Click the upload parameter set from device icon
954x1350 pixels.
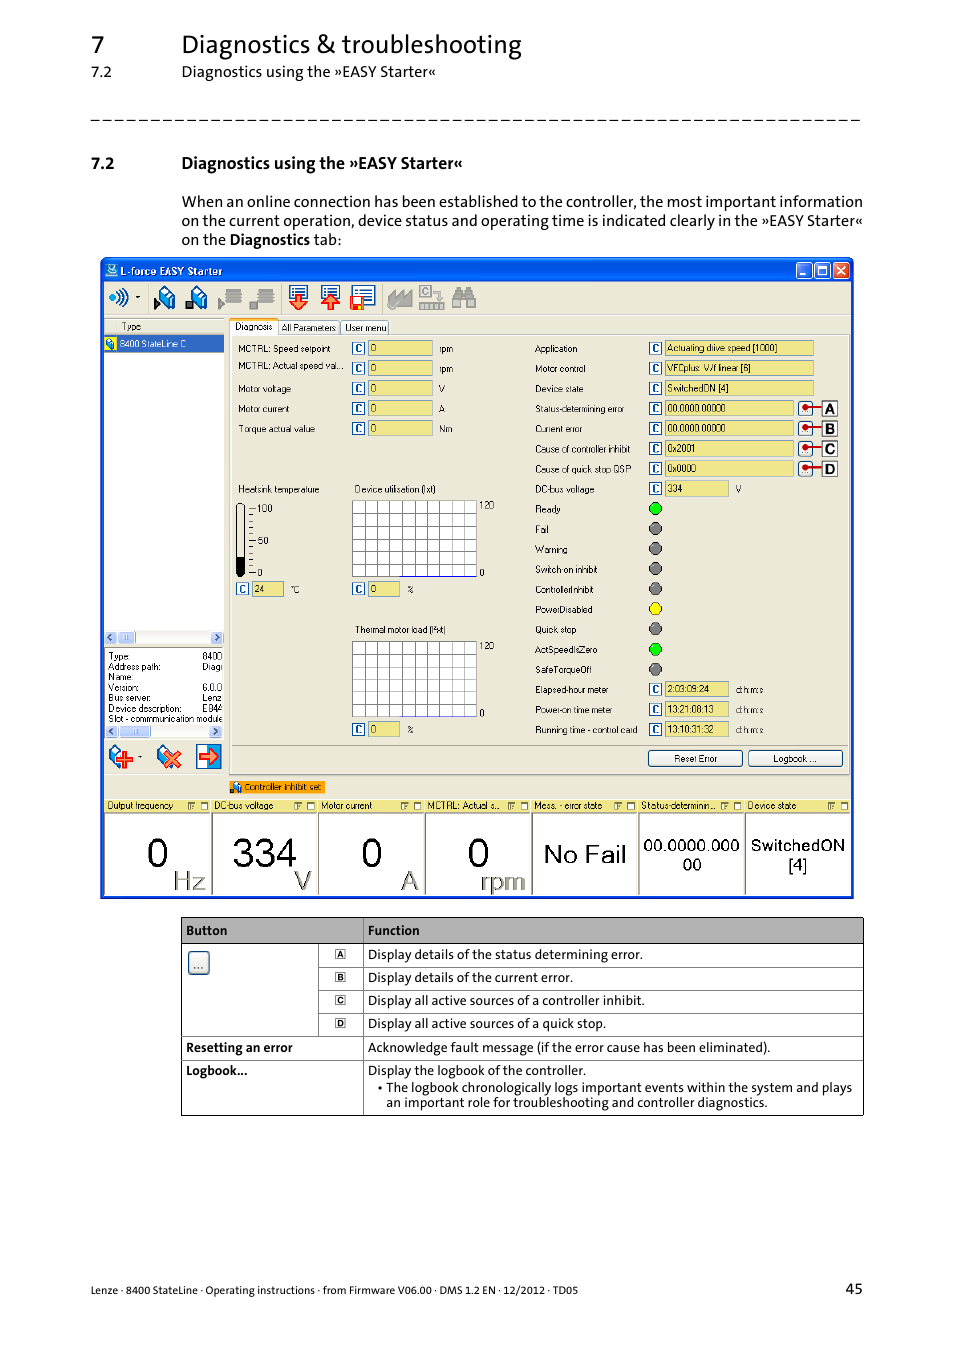(330, 297)
